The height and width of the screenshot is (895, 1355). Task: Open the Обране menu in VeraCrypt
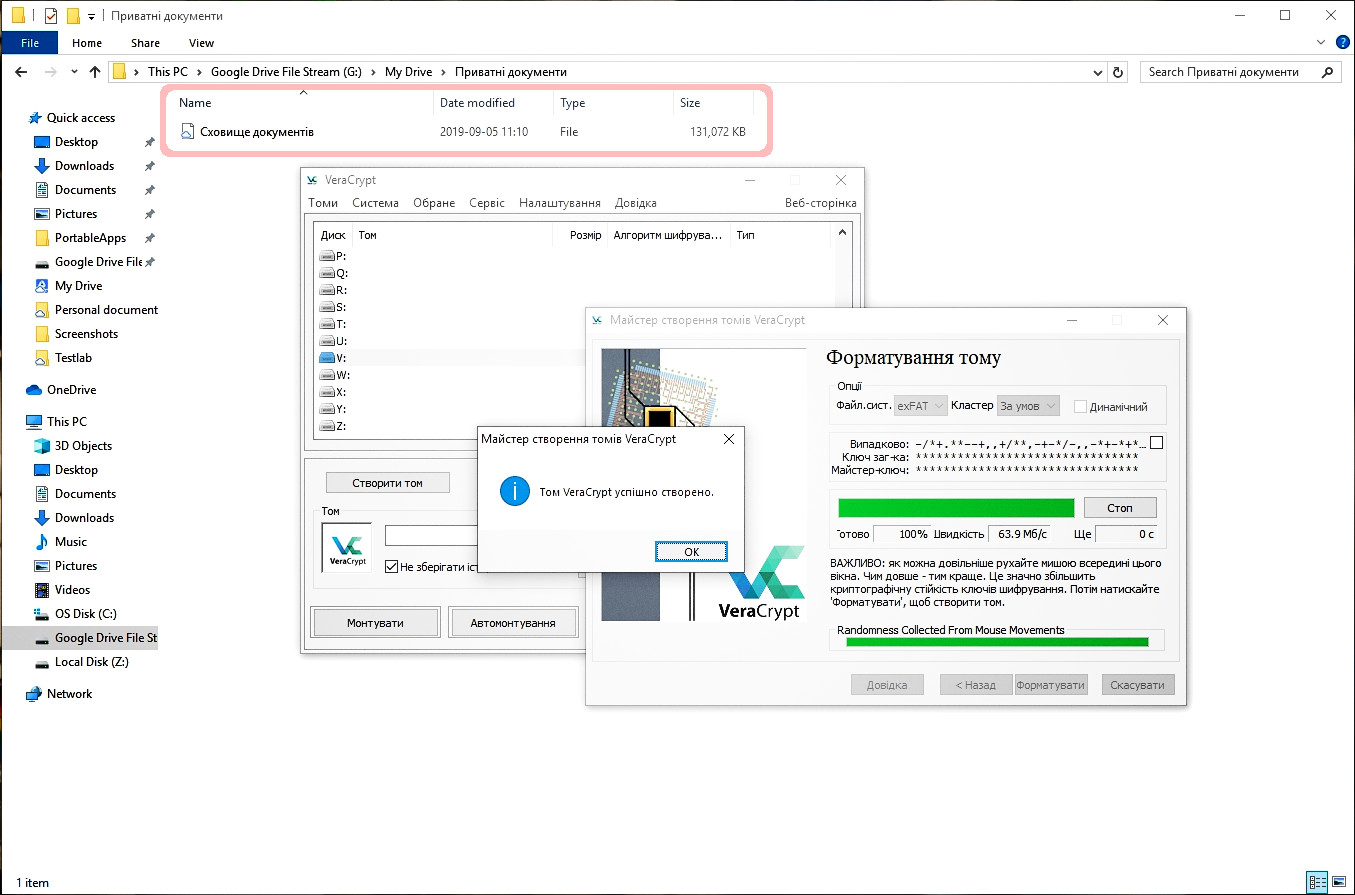click(x=434, y=203)
